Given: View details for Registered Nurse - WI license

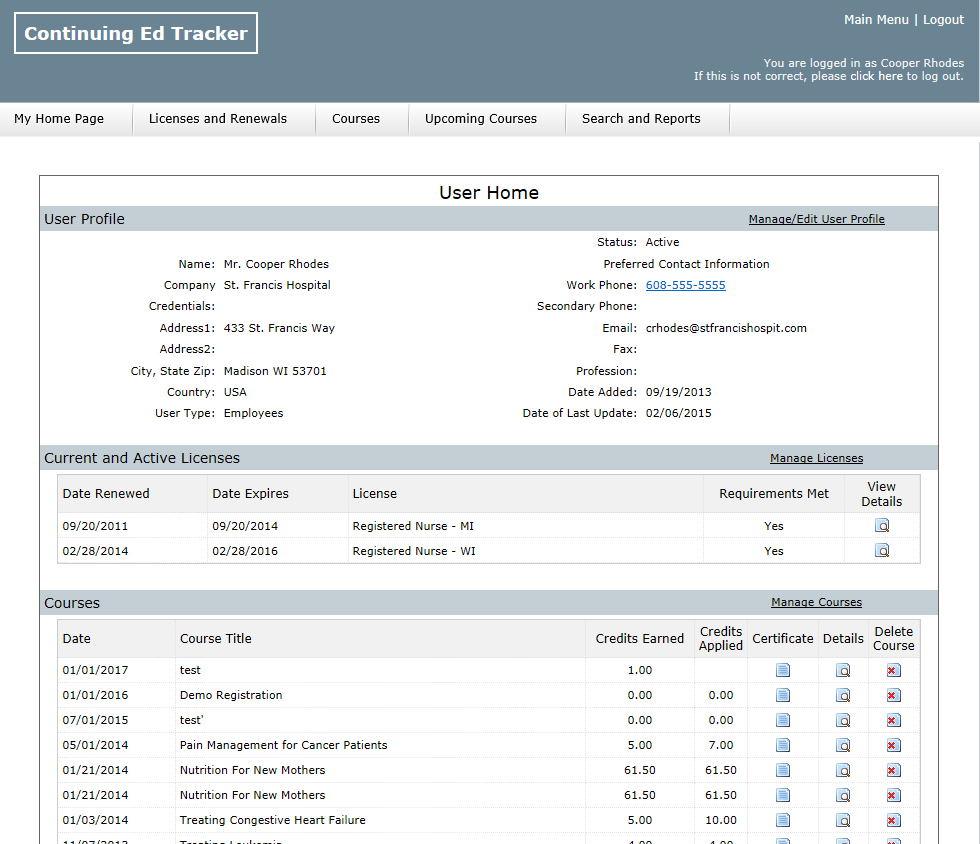Looking at the screenshot, I should tap(882, 550).
